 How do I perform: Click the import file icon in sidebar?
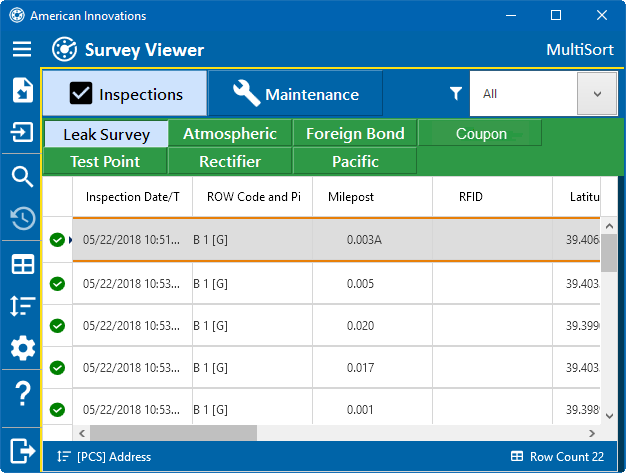click(23, 90)
